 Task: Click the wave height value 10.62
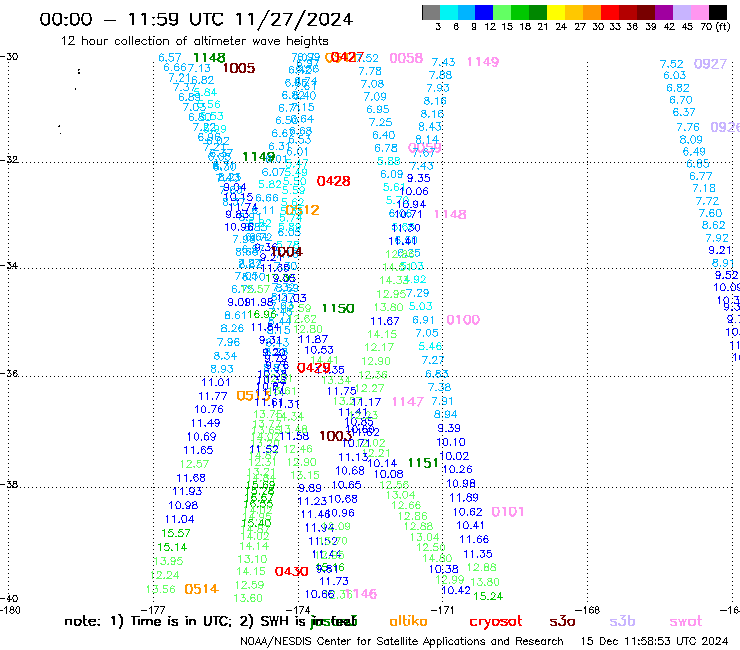[x=468, y=512]
